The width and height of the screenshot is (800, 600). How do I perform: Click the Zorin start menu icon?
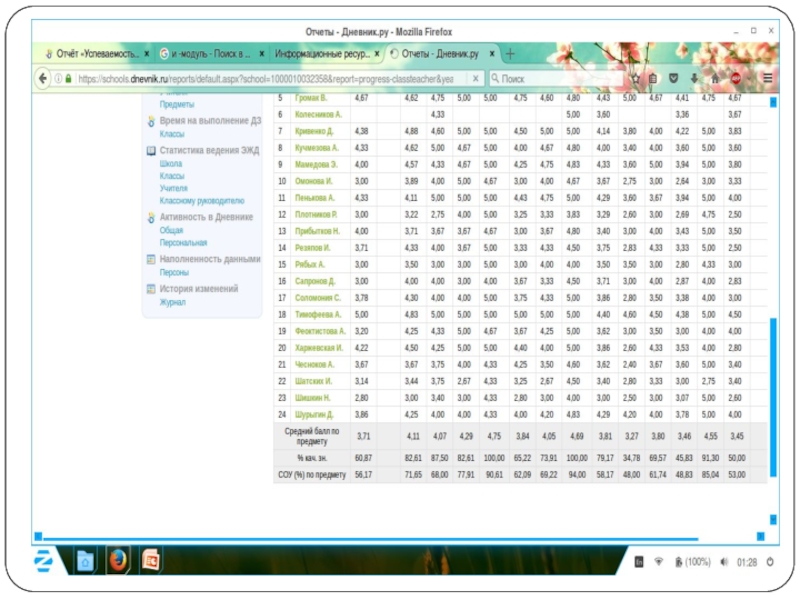(45, 559)
